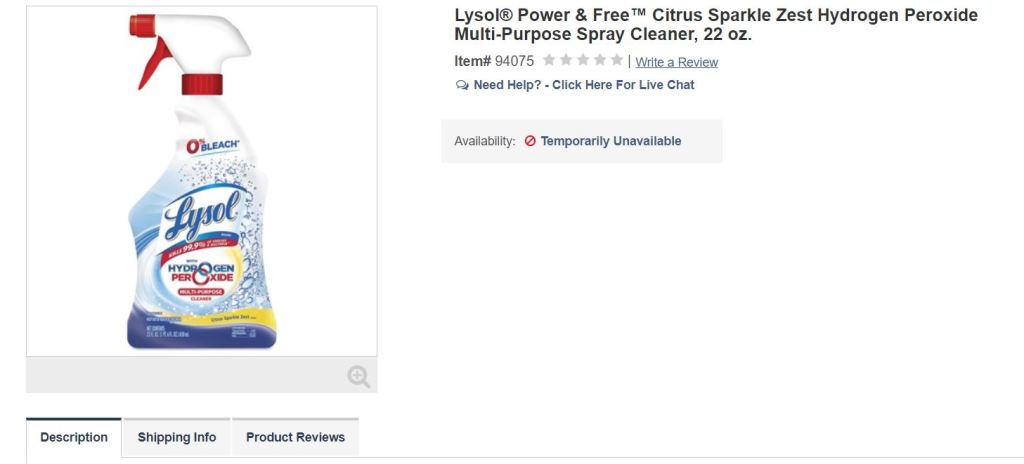The height and width of the screenshot is (464, 1024).
Task: Click the live chat speech bubble icon
Action: [x=462, y=85]
